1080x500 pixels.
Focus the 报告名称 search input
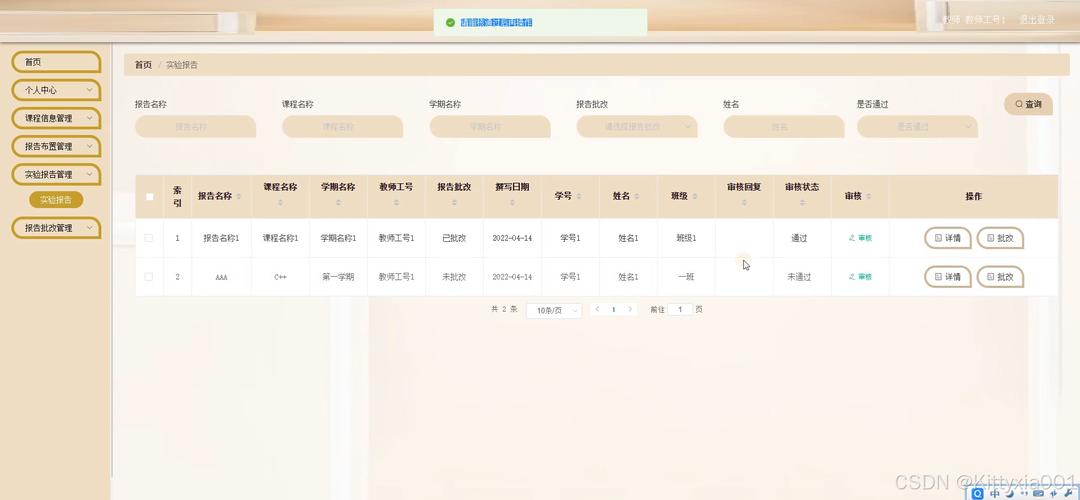(x=195, y=127)
